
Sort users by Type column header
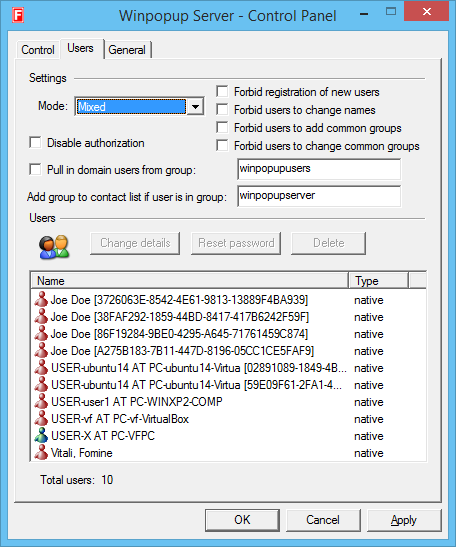tap(378, 281)
